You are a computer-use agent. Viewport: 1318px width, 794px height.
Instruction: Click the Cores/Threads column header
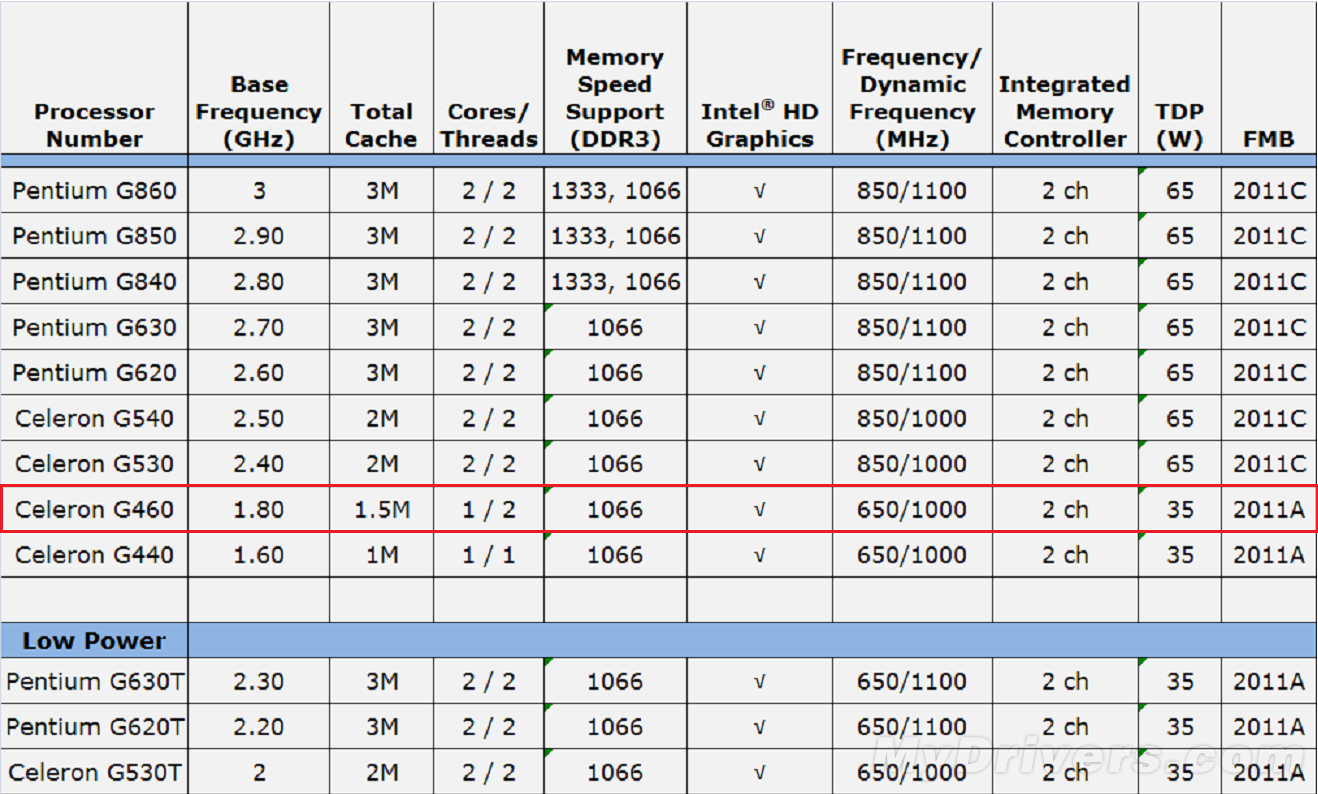(x=489, y=125)
